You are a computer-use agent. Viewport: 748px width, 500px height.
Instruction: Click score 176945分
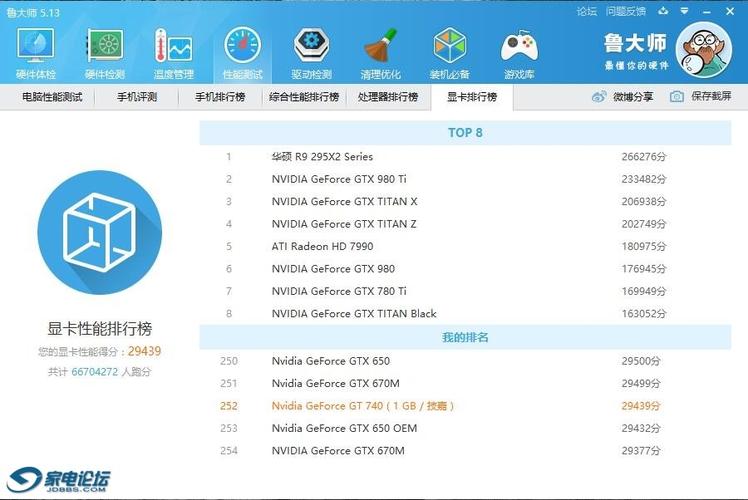point(644,269)
